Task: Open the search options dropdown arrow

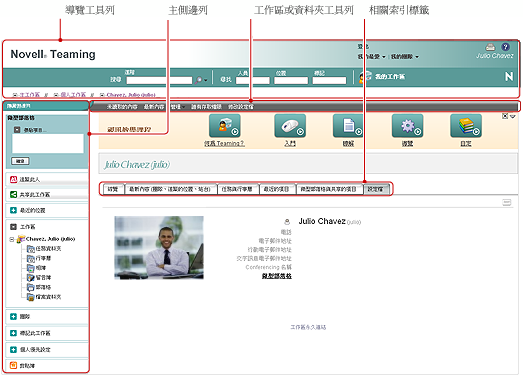Action: click(x=205, y=80)
